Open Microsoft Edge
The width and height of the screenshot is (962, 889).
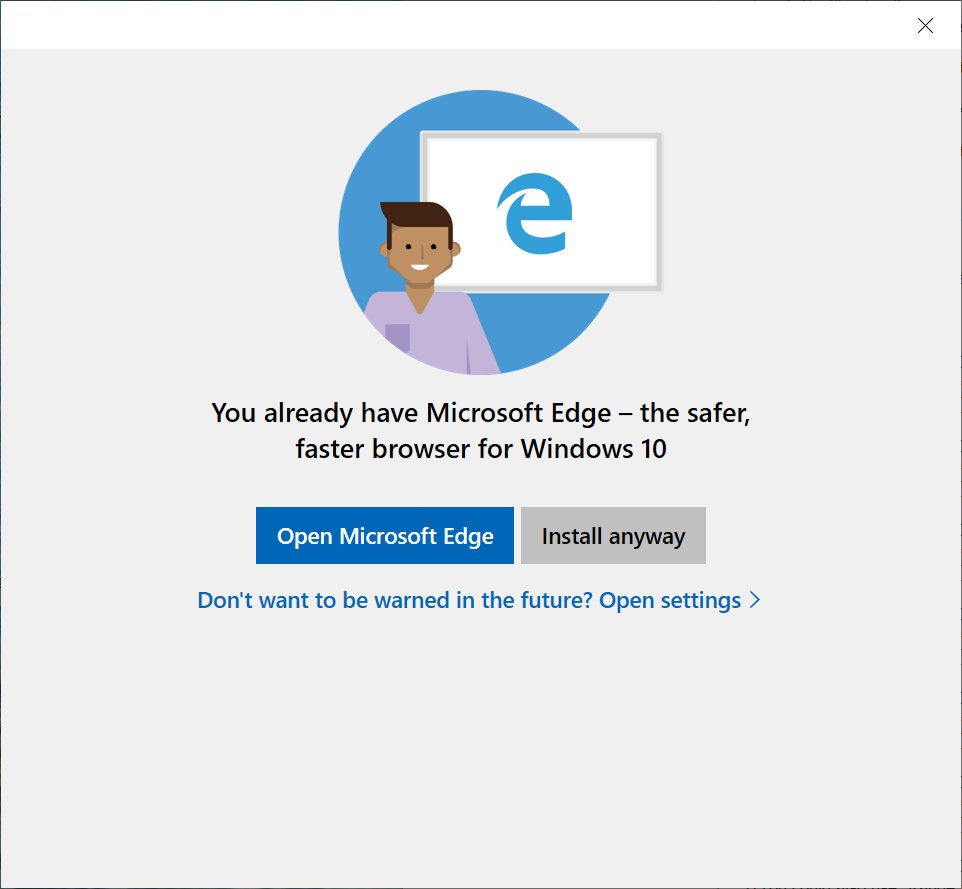point(385,536)
